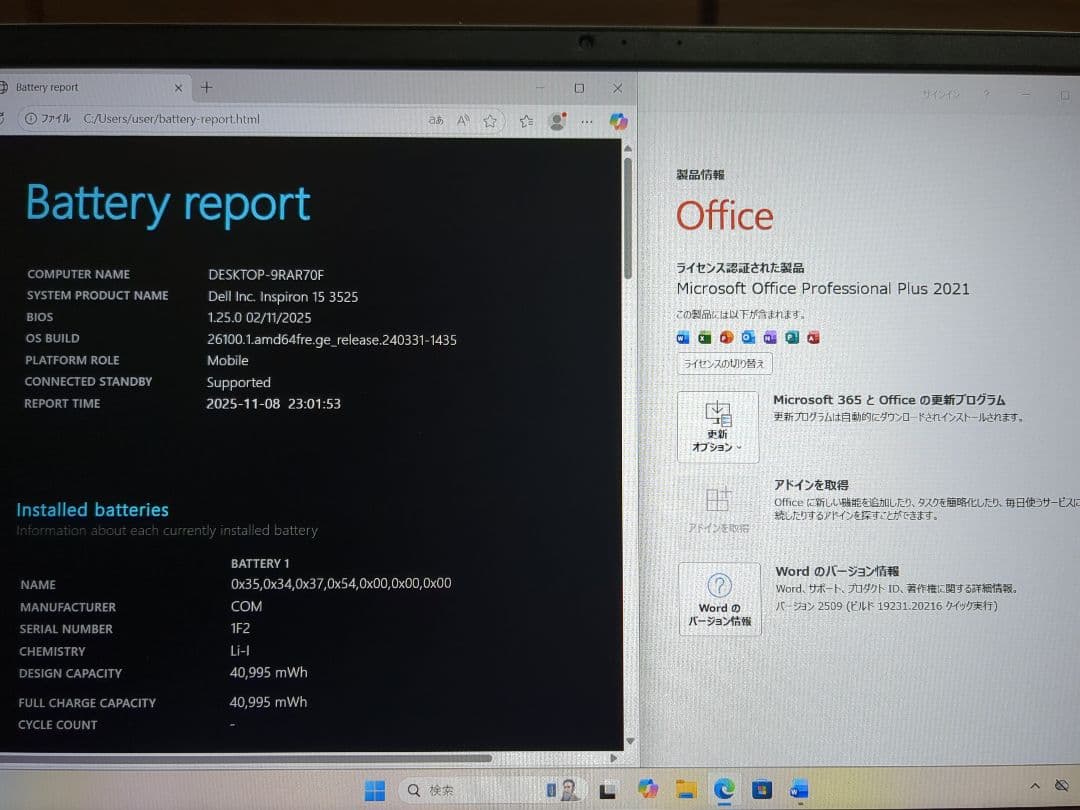The height and width of the screenshot is (810, 1080).
Task: Select the Excel icon in included products
Action: (x=703, y=337)
